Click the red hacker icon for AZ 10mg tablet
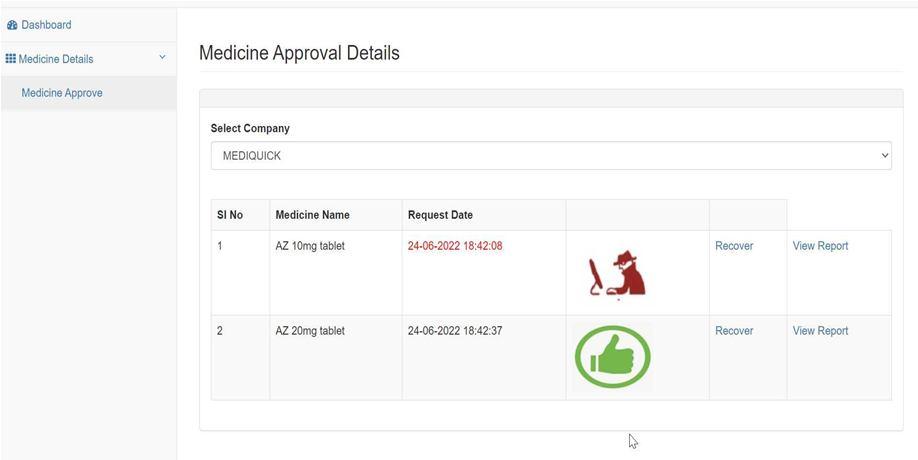This screenshot has width=918, height=460. tap(616, 275)
